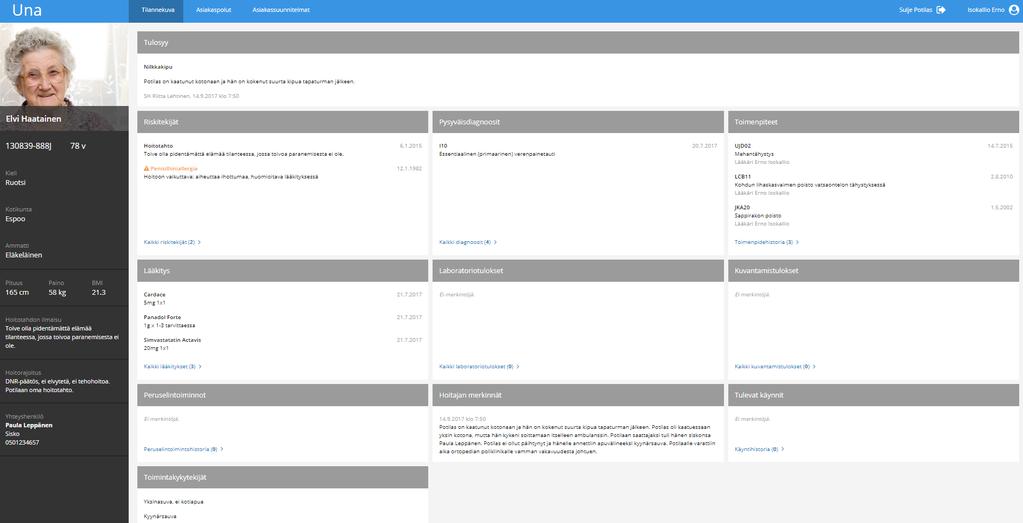Viewport: 1023px width, 523px height.
Task: Click the Riskitekijät panel header
Action: coord(282,122)
